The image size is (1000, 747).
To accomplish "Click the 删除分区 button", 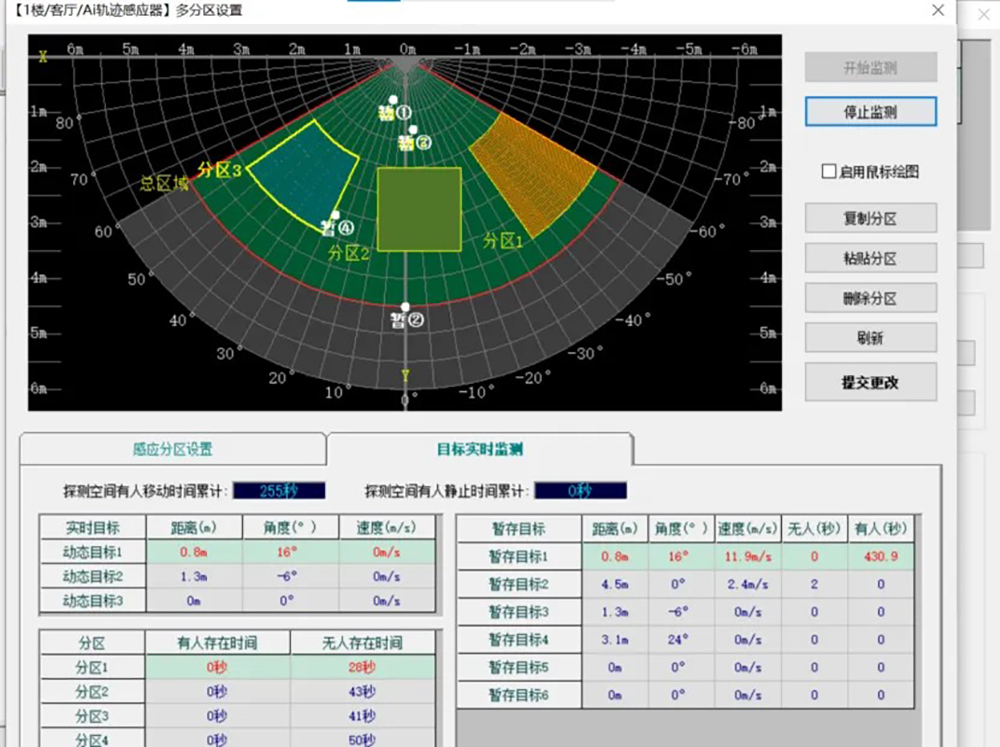I will click(x=871, y=298).
